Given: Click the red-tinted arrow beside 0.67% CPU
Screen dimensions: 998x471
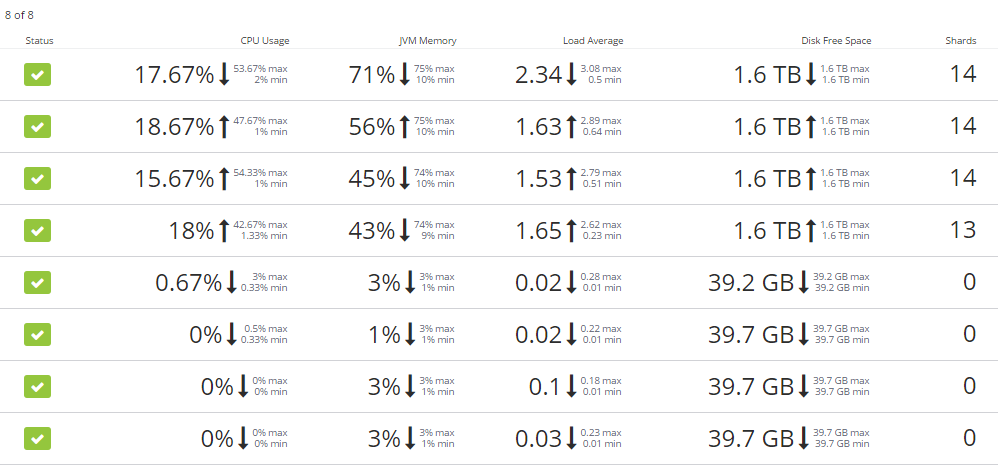Looking at the screenshot, I should point(231,283).
